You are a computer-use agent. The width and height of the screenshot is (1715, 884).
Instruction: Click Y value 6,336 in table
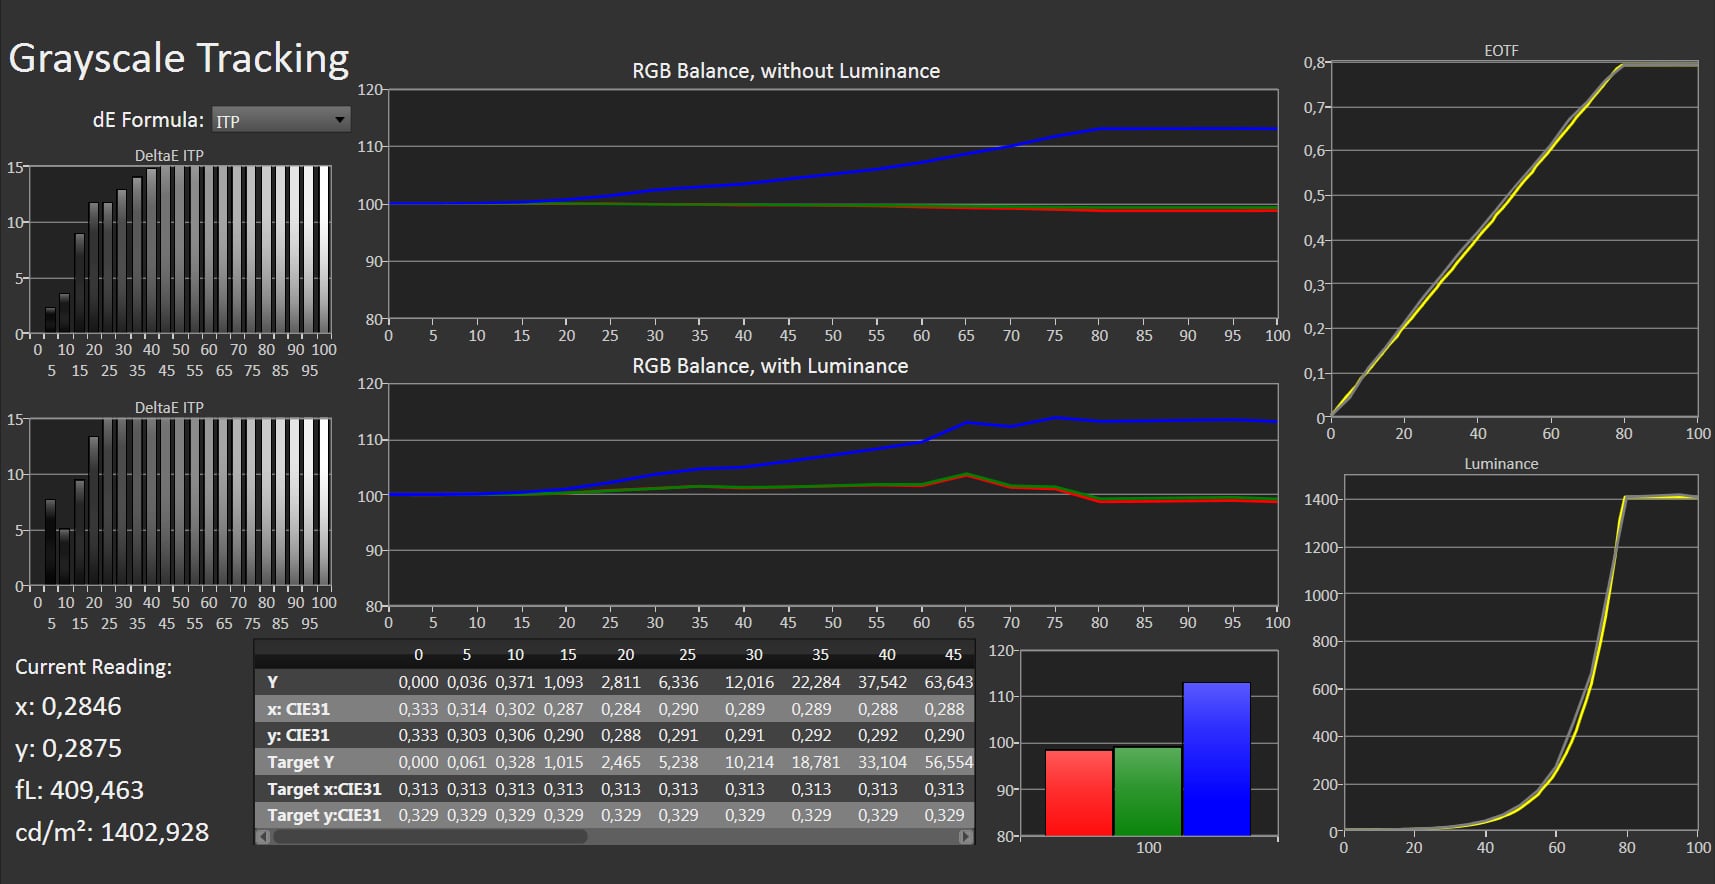[x=678, y=682]
